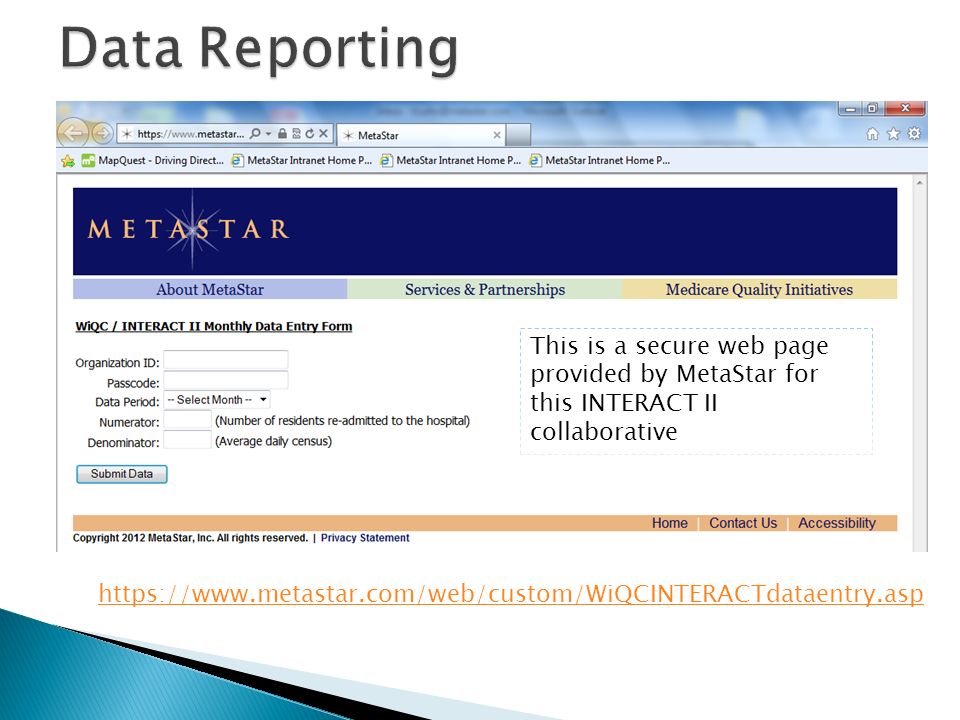Open MapQuest - Driving Directions favorite
The height and width of the screenshot is (720, 960).
click(153, 160)
